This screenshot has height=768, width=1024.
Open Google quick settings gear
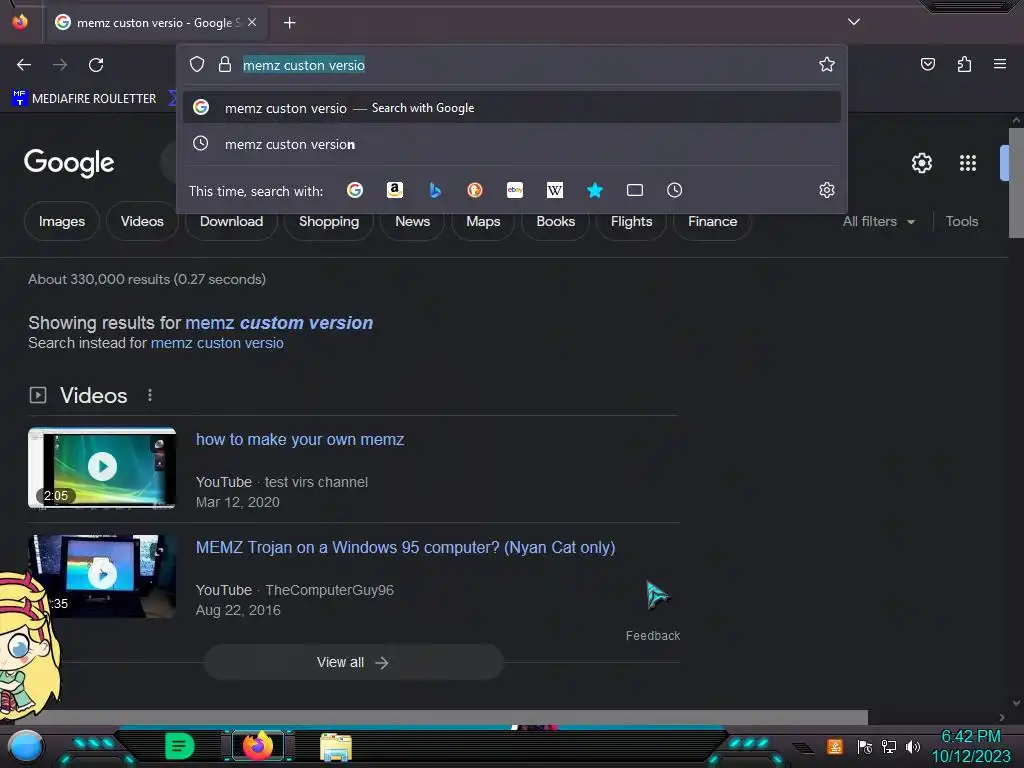tap(921, 163)
